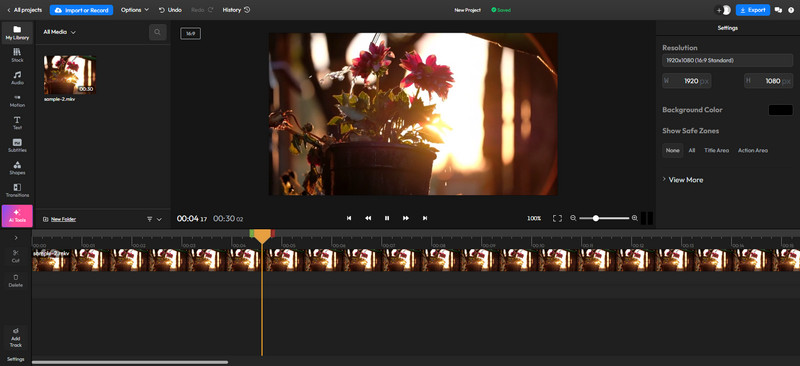Open My Library in the sidebar
The width and height of the screenshot is (800, 366).
(17, 33)
